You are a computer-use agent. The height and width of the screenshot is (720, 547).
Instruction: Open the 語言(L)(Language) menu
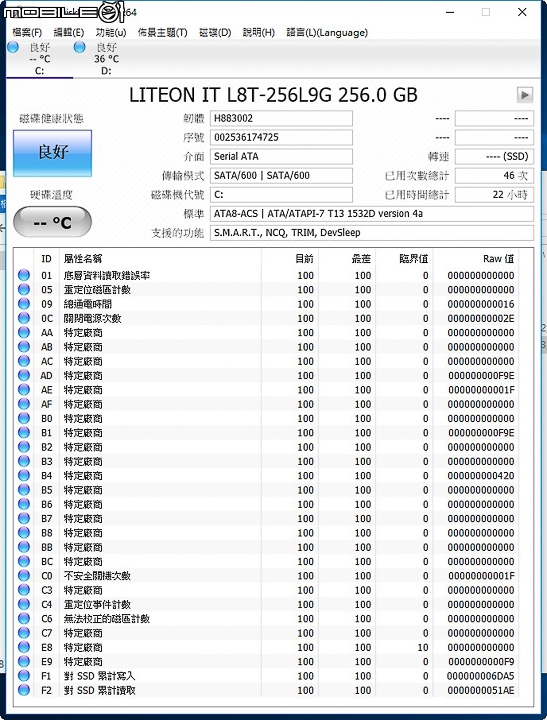coord(327,33)
